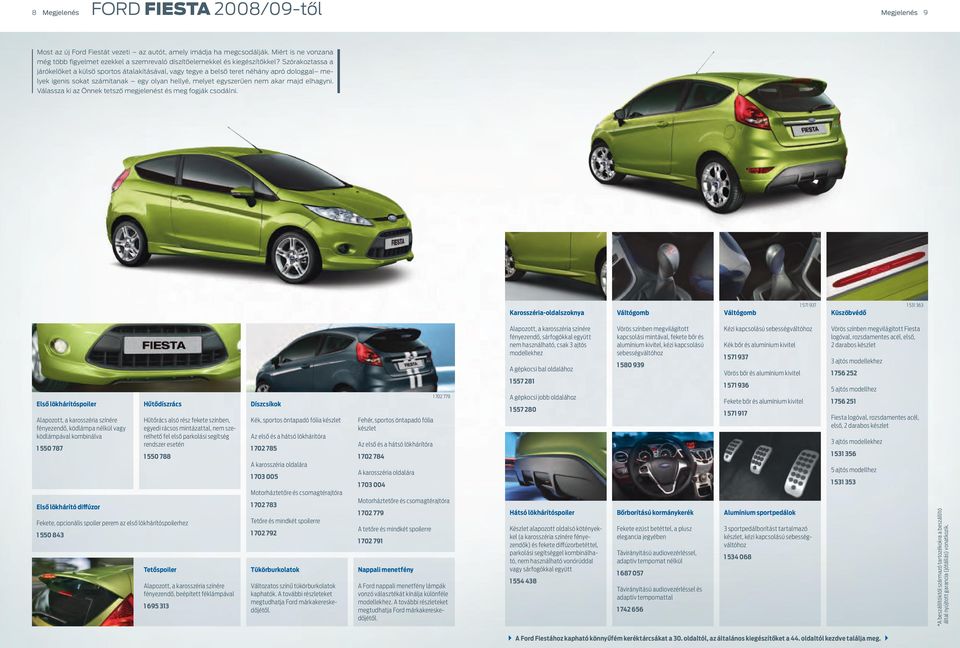Open the side skirt image above Karosszéria-oldalszoknya
The image size is (960, 648).
coord(555,266)
